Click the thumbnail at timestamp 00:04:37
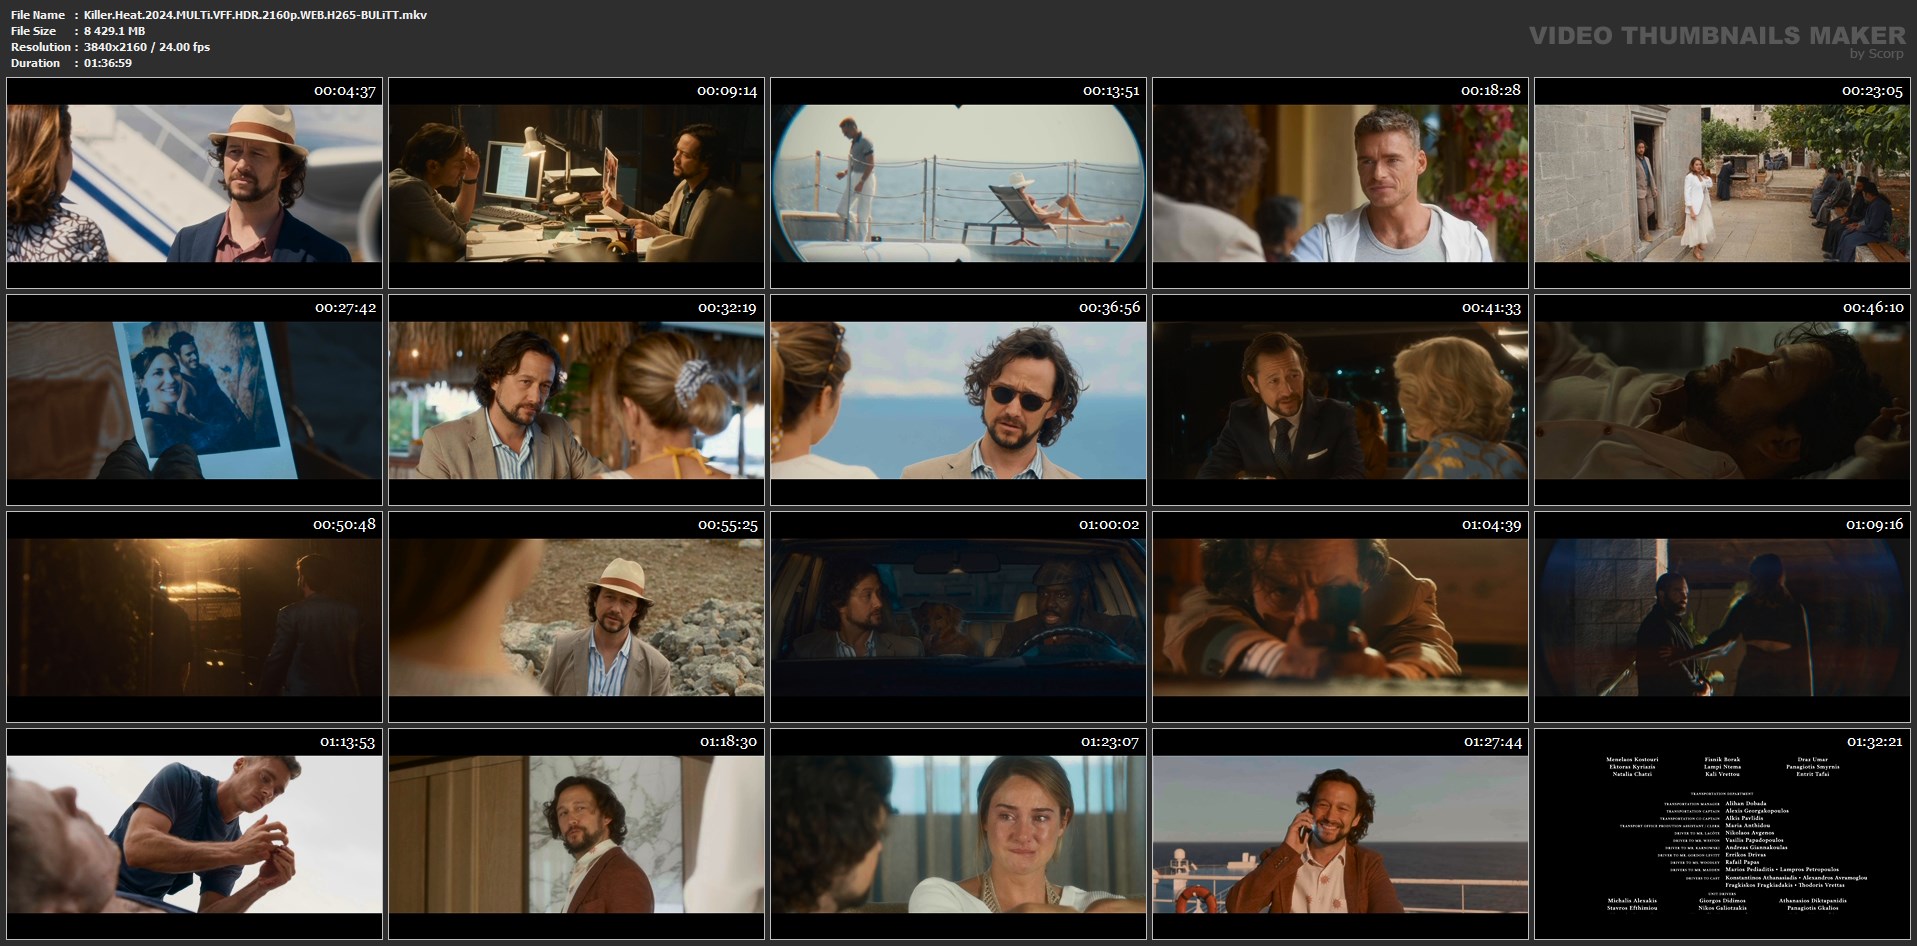1917x946 pixels. tap(194, 183)
